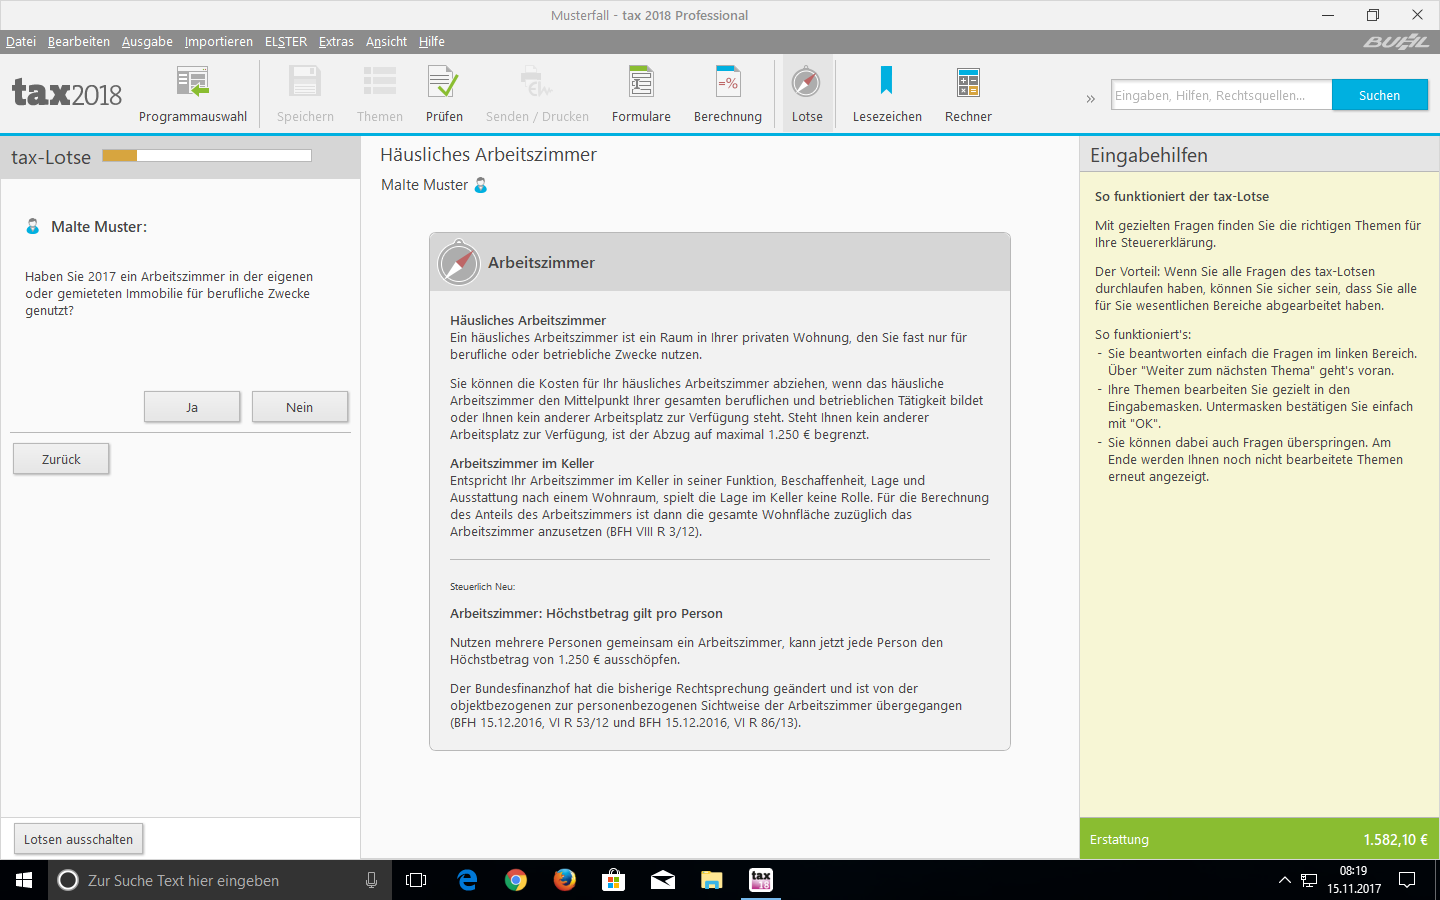Click the Erstattung 1.582,10 € status bar
This screenshot has width=1440, height=900.
click(1259, 839)
